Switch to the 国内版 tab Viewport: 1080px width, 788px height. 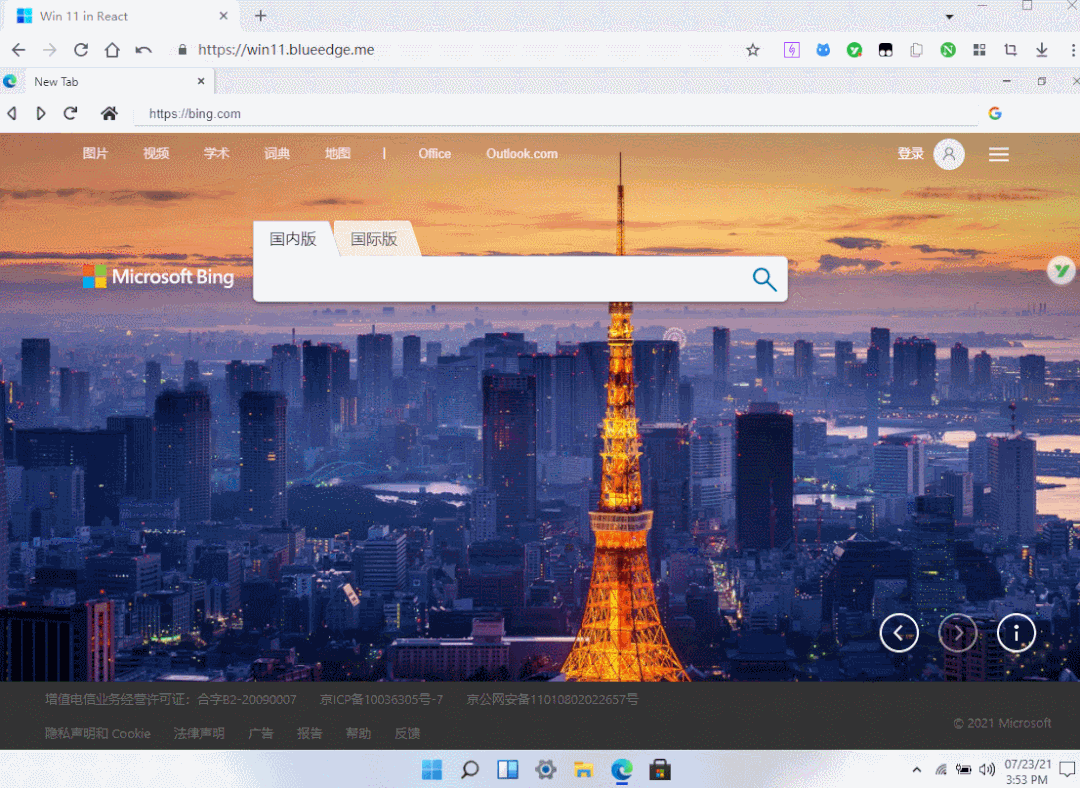pos(293,238)
